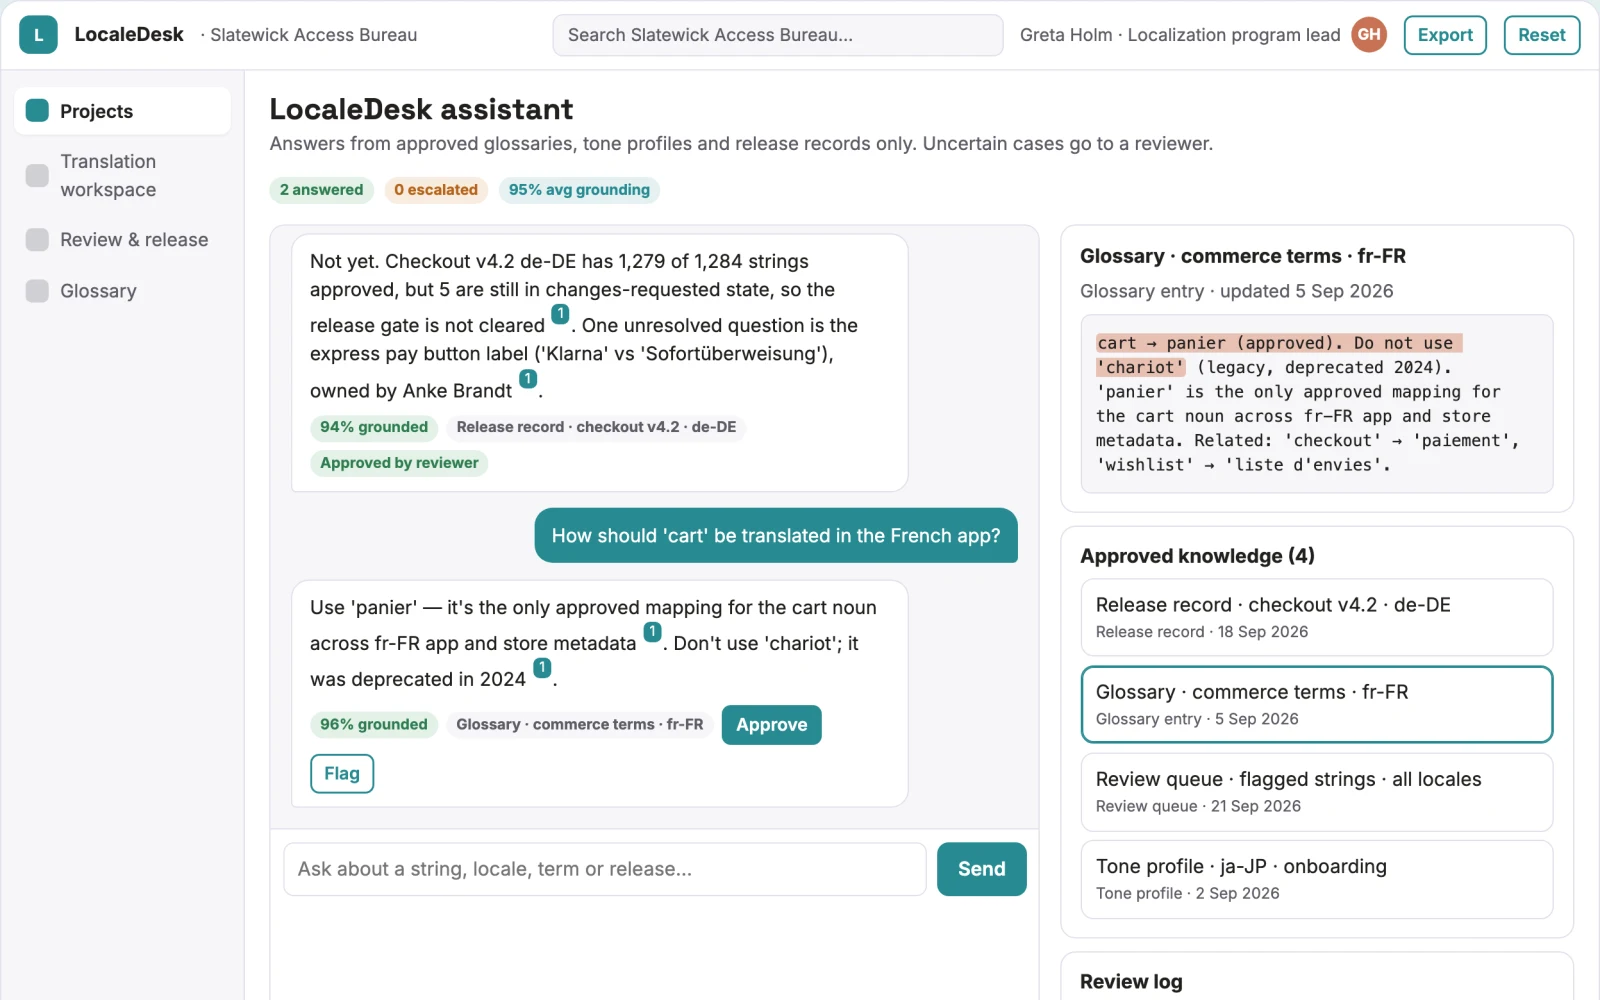Open Release record checkout v4.2 de-DE card
Screen dimensions: 1600x1000
click(1316, 617)
